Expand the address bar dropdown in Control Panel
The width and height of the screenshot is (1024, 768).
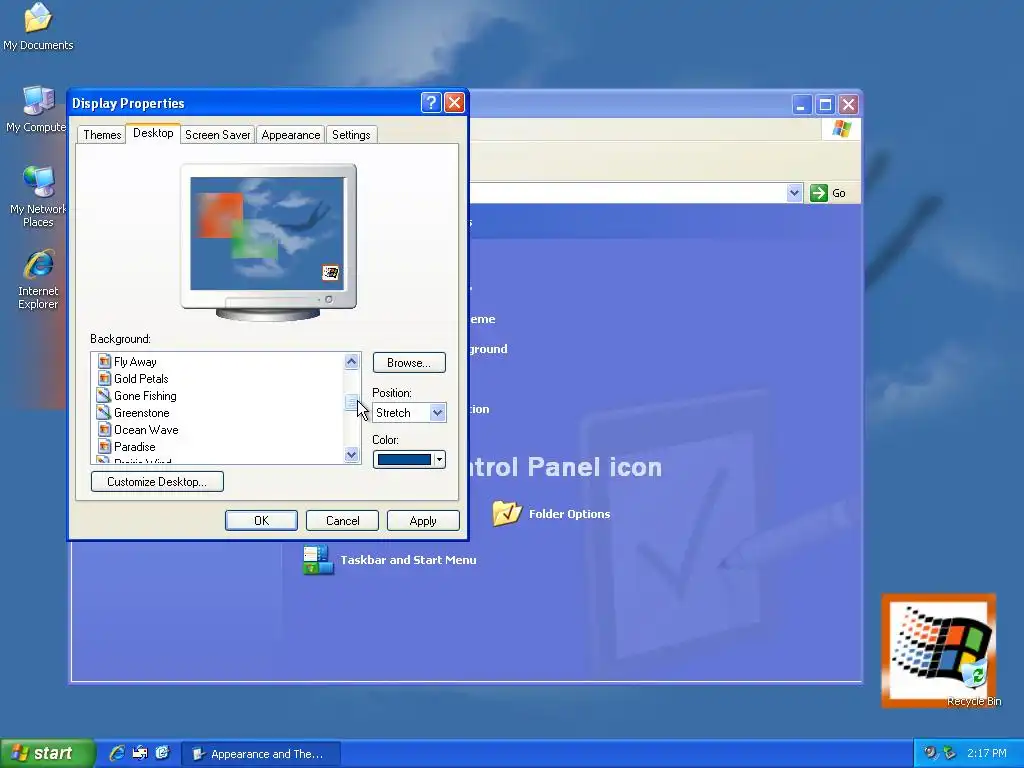(x=794, y=193)
